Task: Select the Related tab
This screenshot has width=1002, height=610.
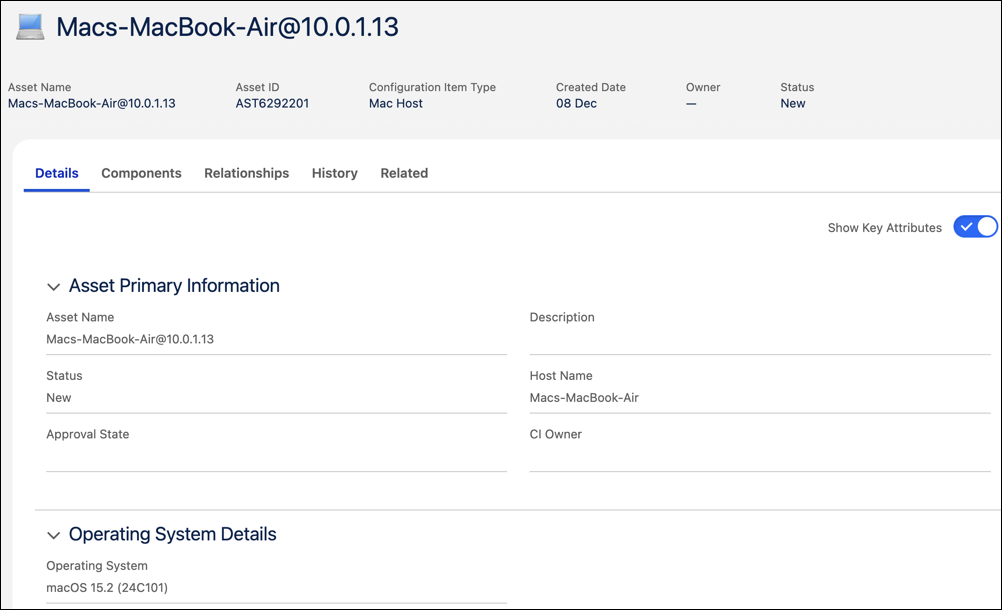Action: pos(404,173)
